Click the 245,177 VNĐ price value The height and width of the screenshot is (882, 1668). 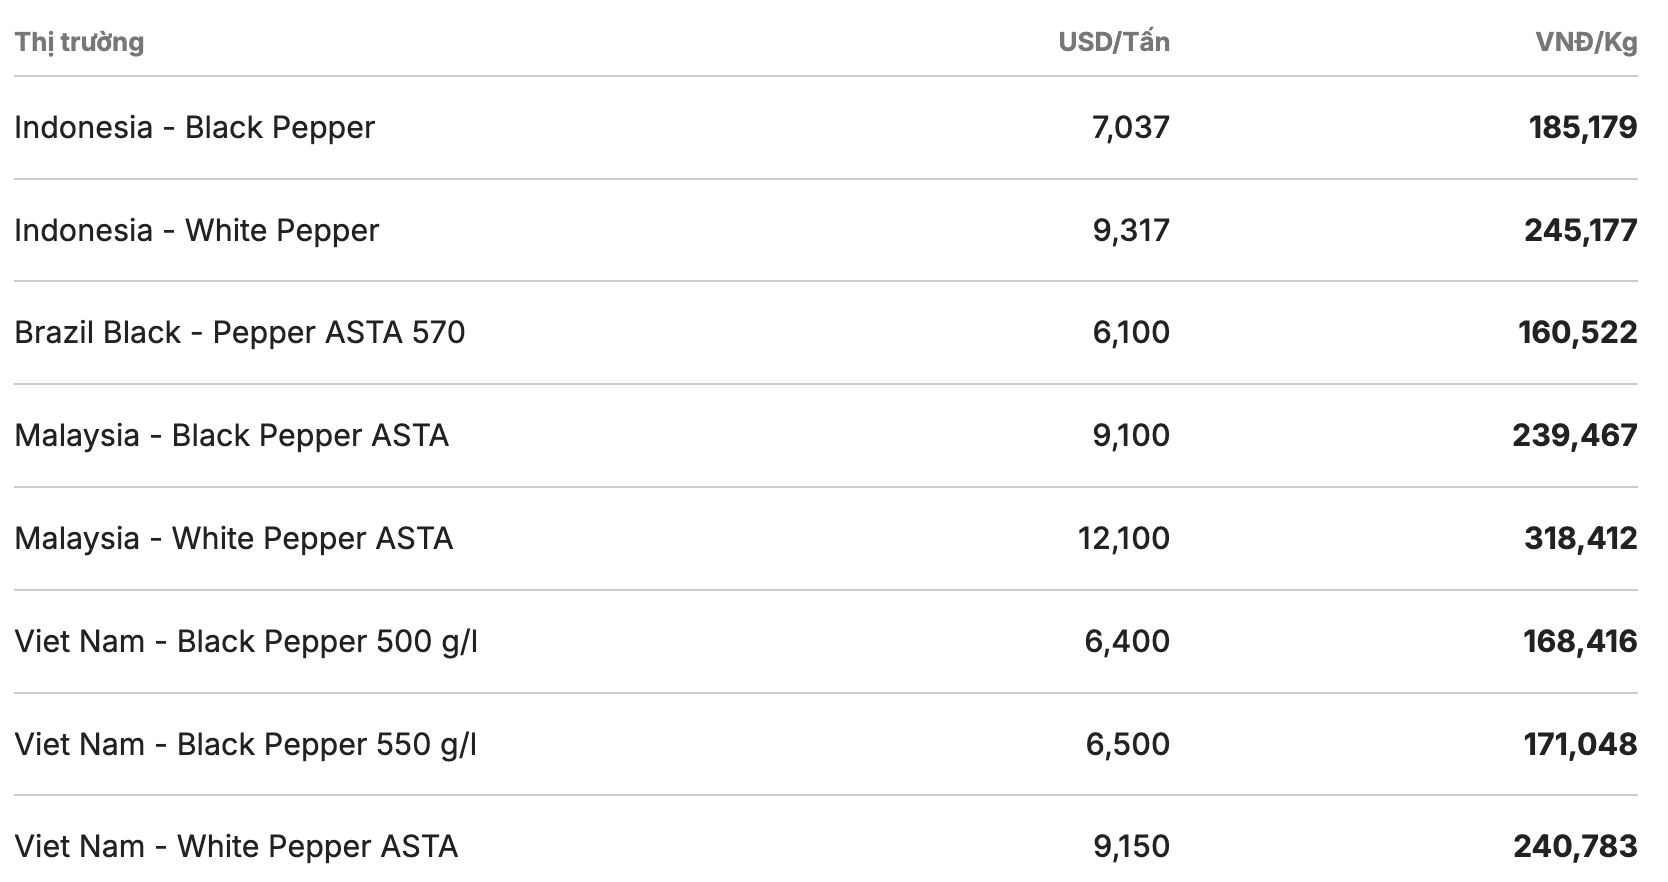(x=1580, y=231)
